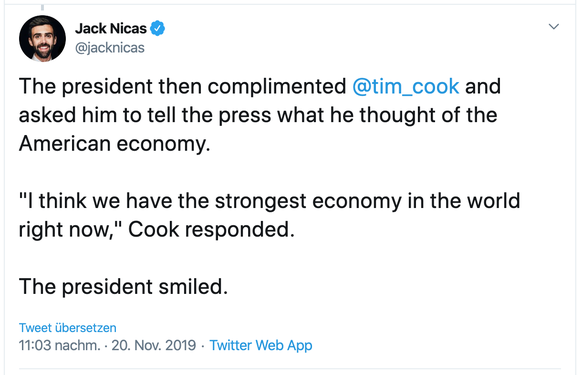Open the Jack Nicas display name
This screenshot has width=582, height=375.
tap(111, 28)
